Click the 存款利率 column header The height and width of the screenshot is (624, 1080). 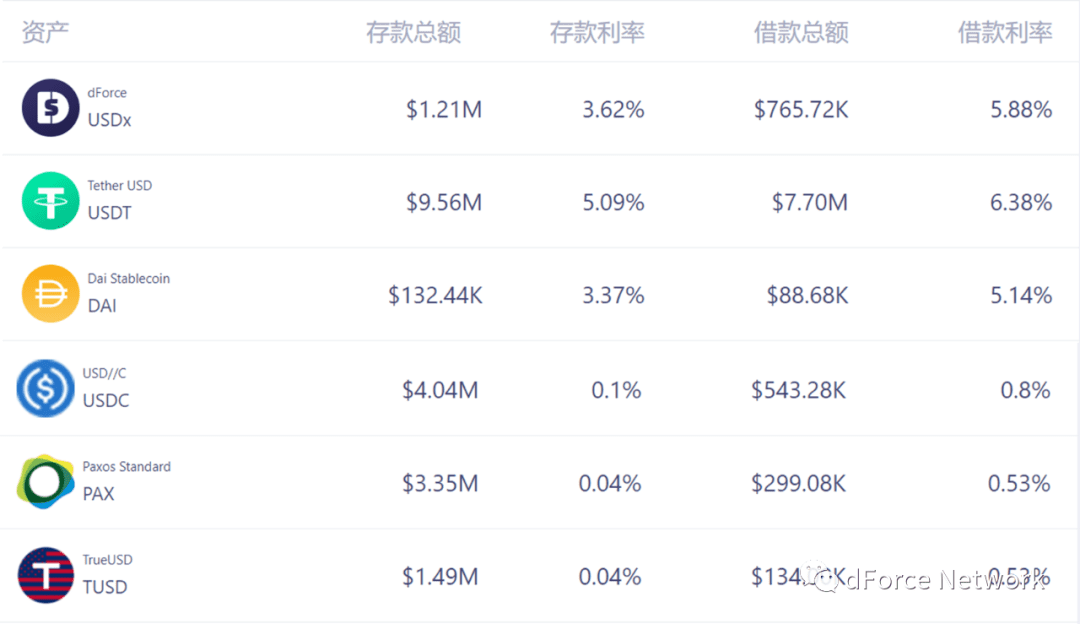point(597,32)
